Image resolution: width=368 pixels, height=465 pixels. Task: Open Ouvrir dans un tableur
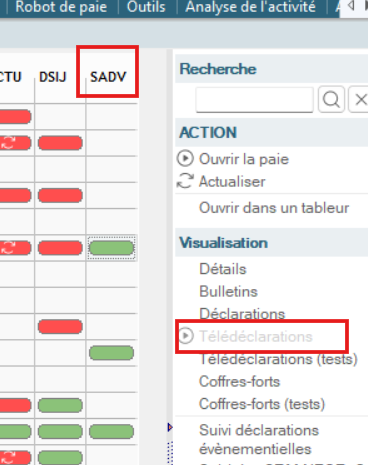tap(274, 208)
